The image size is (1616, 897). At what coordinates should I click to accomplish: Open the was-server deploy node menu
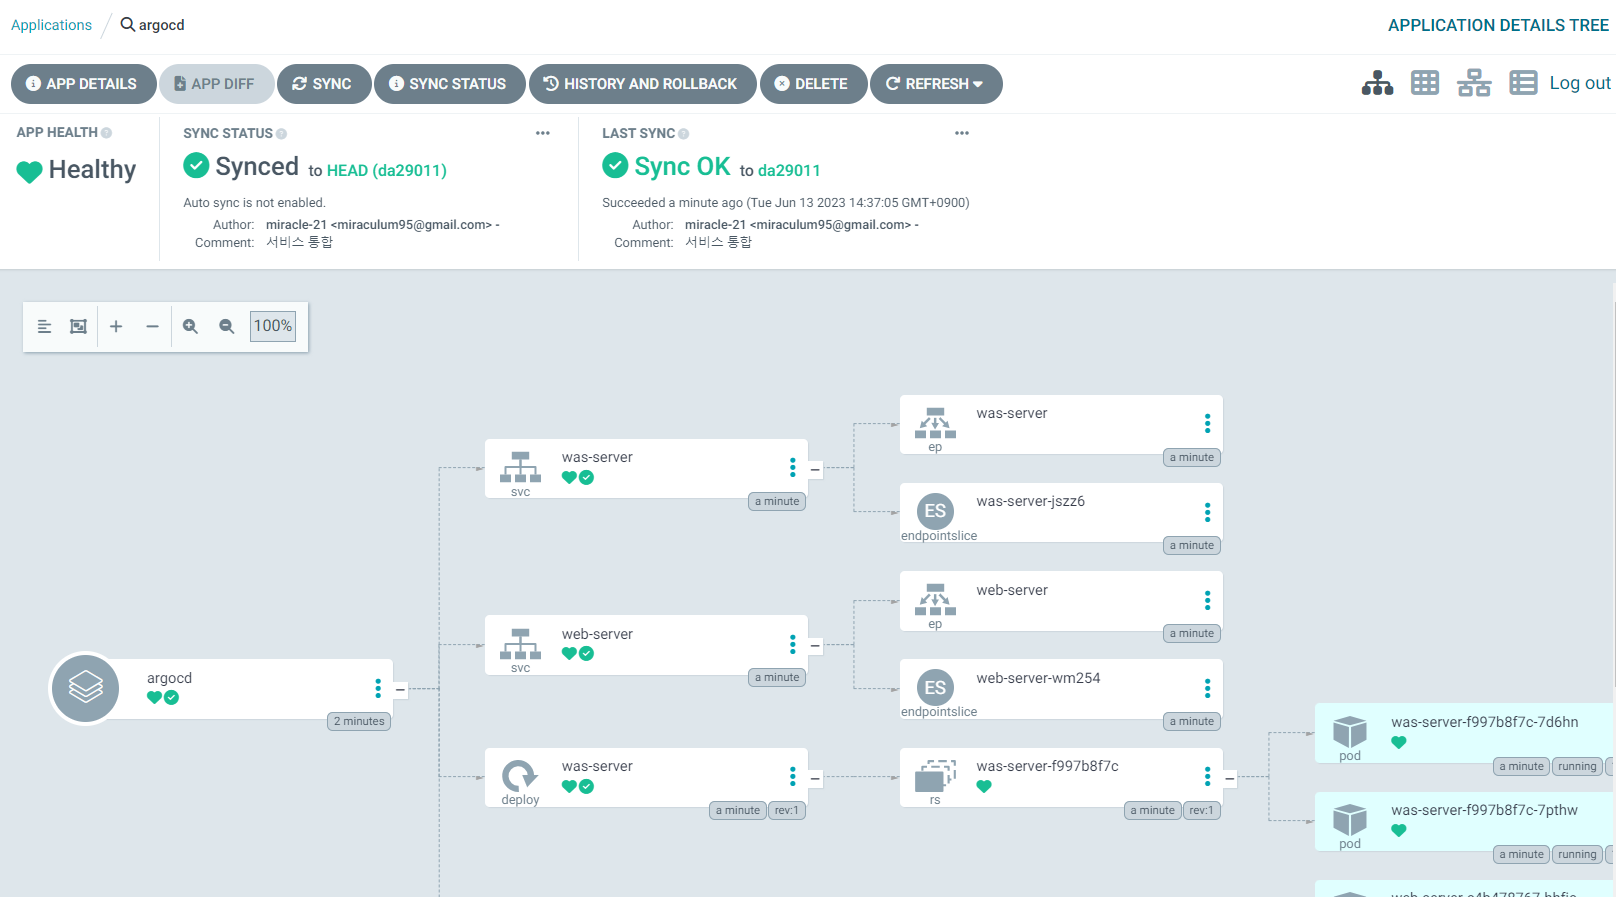(x=793, y=776)
